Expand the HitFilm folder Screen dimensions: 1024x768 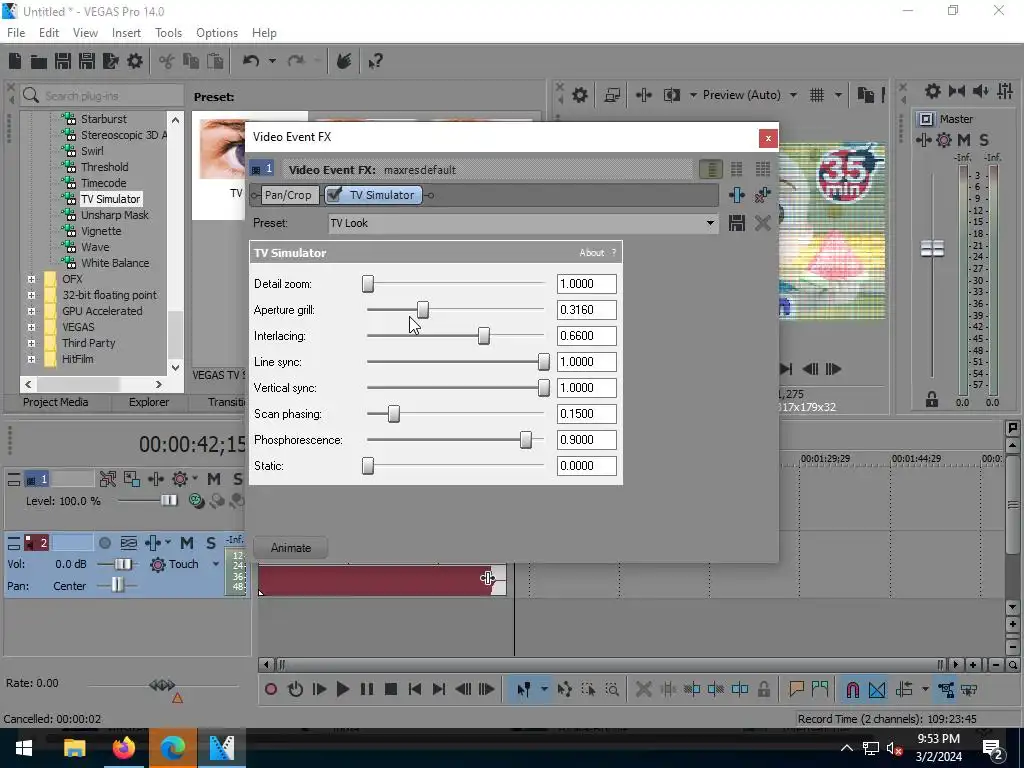[31, 359]
